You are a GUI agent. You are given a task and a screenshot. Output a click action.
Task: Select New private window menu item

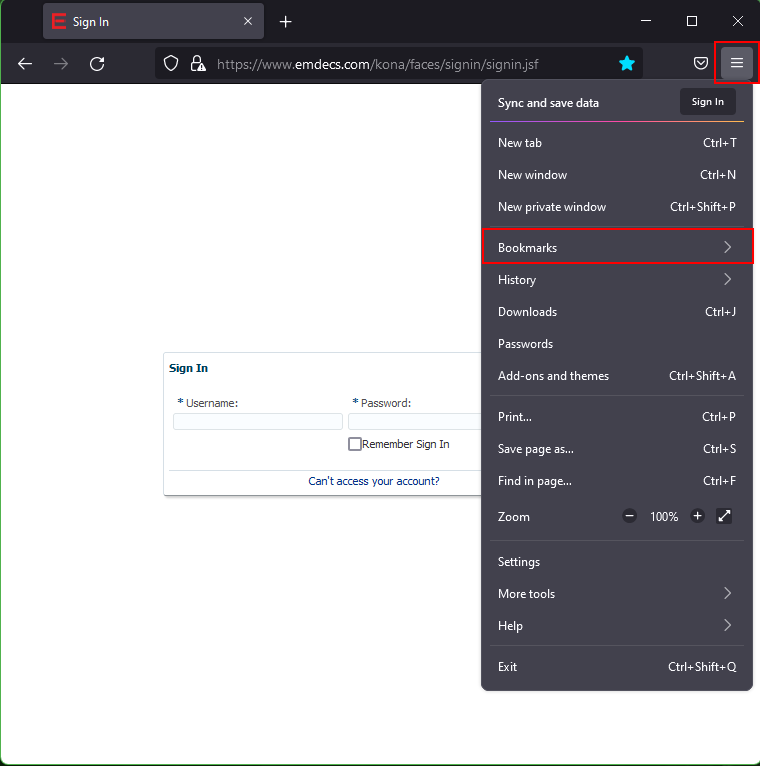coord(552,207)
